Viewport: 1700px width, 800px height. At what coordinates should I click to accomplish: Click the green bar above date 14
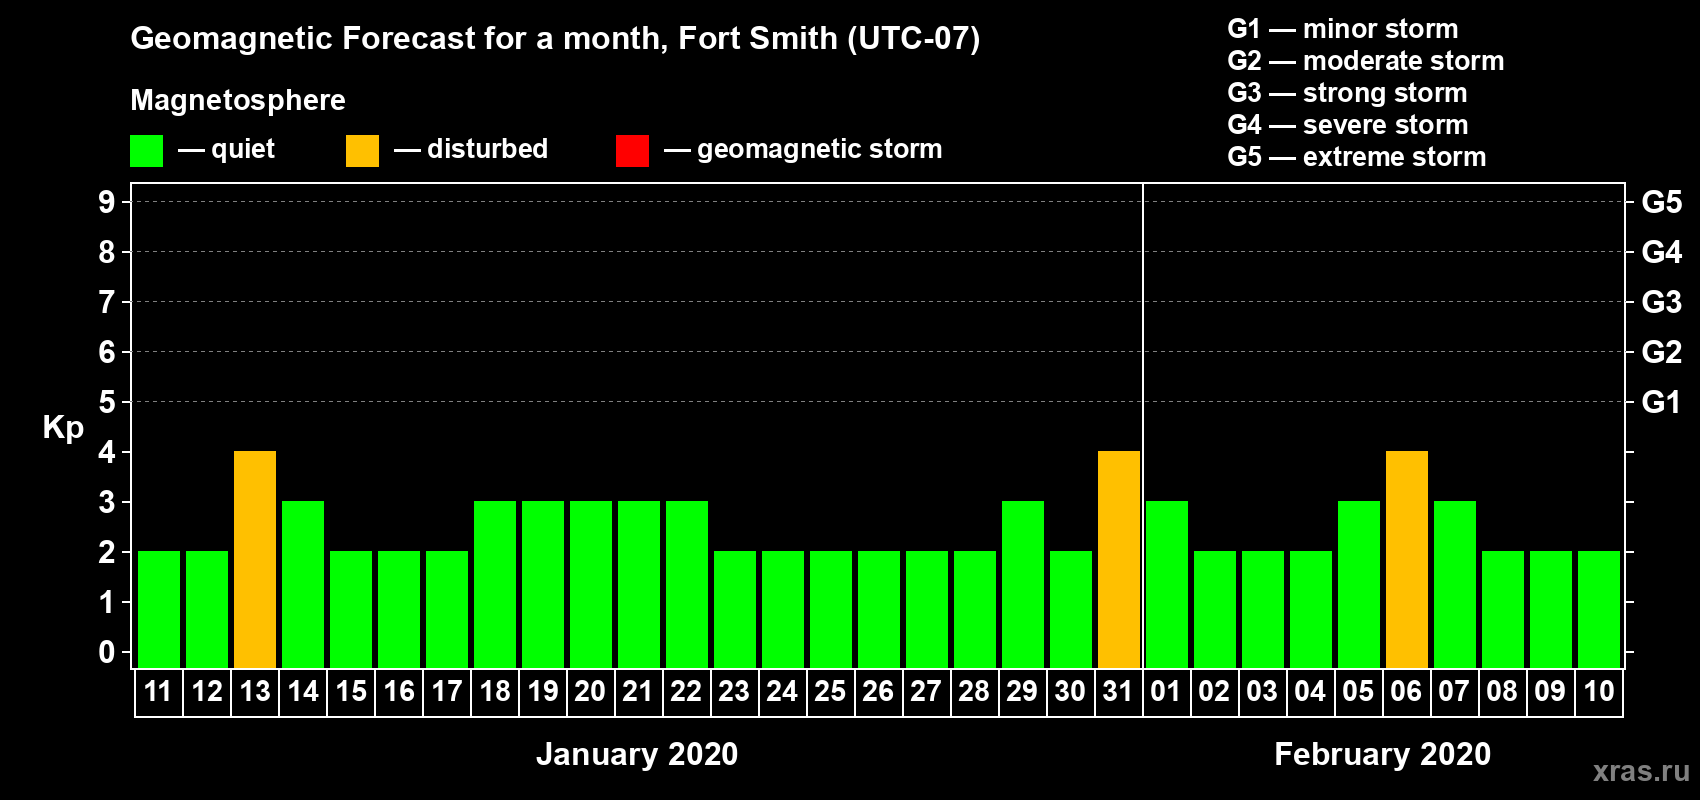303,584
